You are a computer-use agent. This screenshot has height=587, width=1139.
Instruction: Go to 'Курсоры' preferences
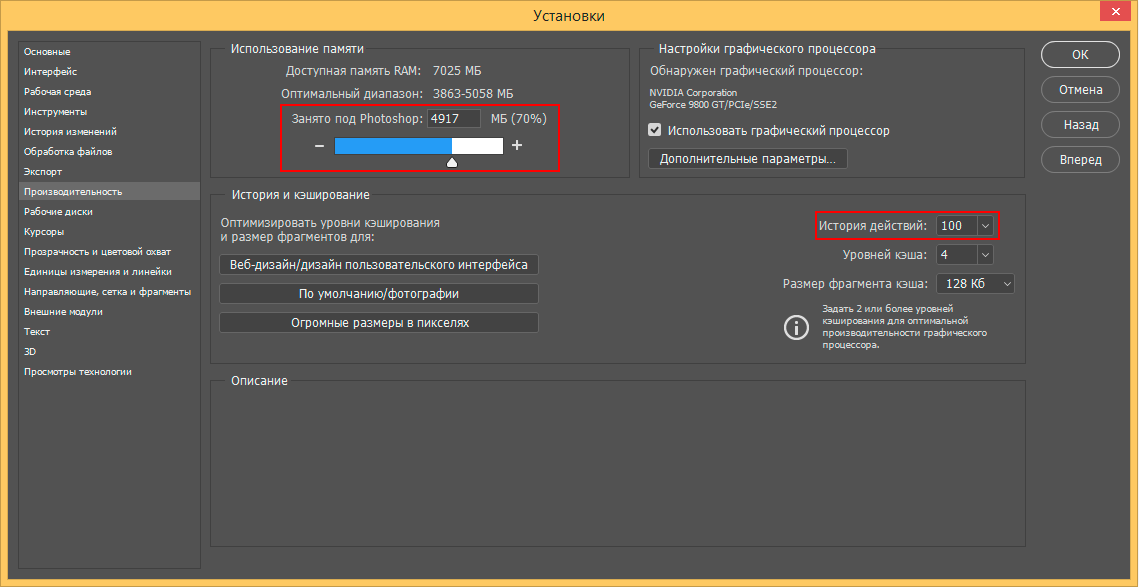[x=44, y=232]
